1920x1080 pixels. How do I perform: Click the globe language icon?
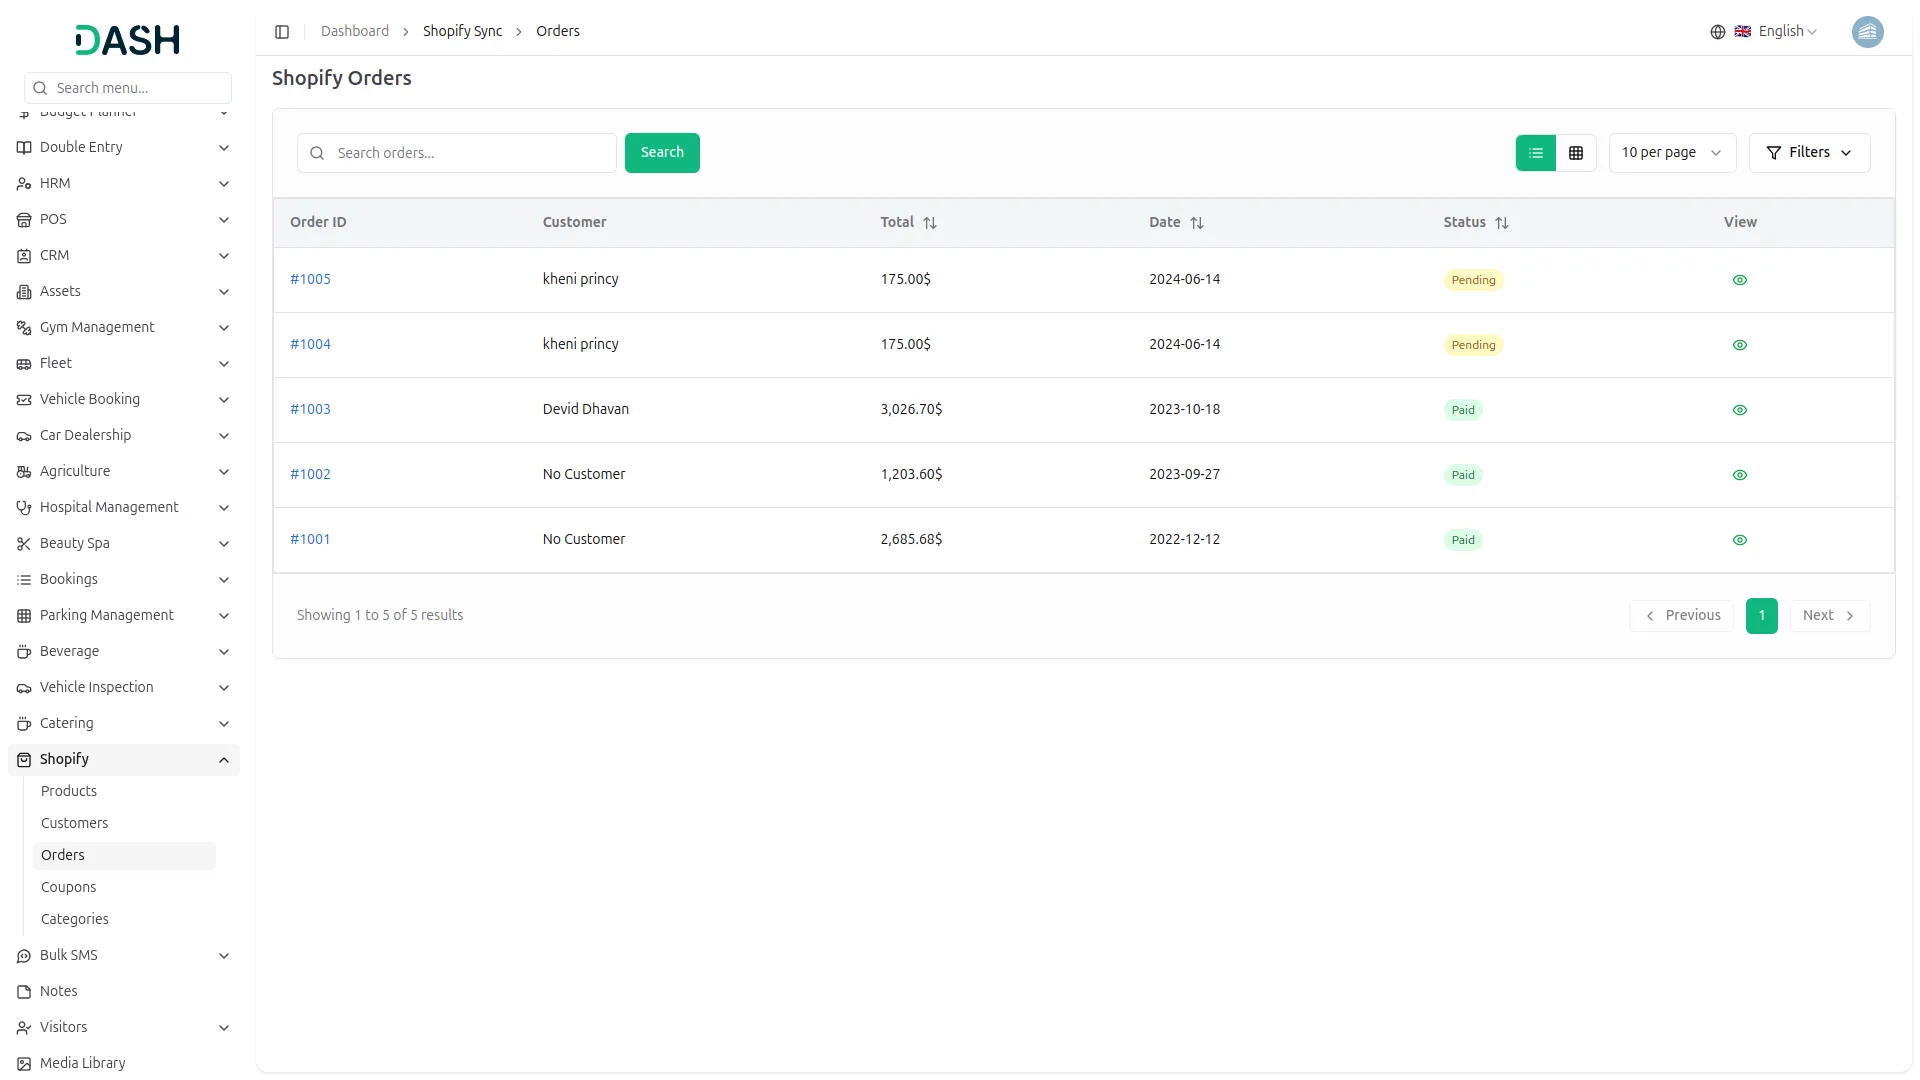click(1718, 32)
